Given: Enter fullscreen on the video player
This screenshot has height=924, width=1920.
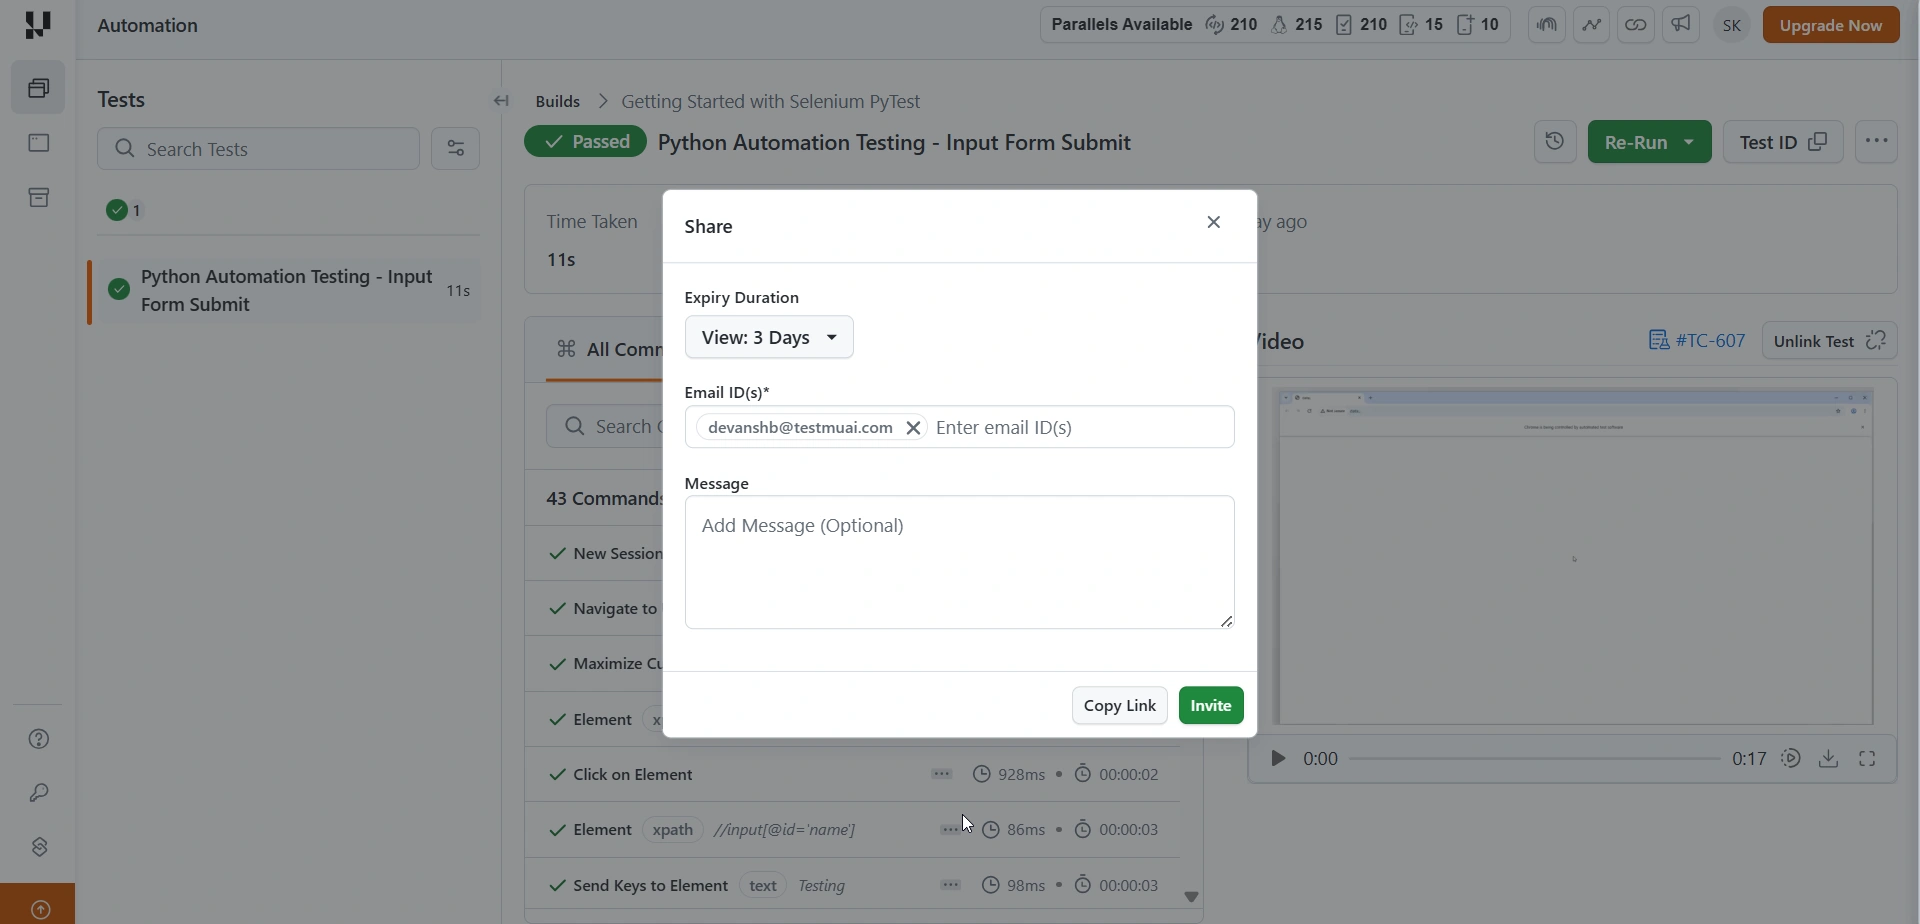Looking at the screenshot, I should (x=1868, y=759).
